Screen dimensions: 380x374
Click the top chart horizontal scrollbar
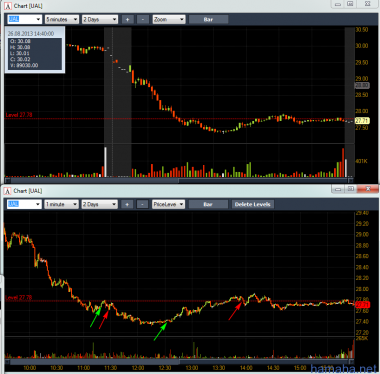(x=179, y=180)
